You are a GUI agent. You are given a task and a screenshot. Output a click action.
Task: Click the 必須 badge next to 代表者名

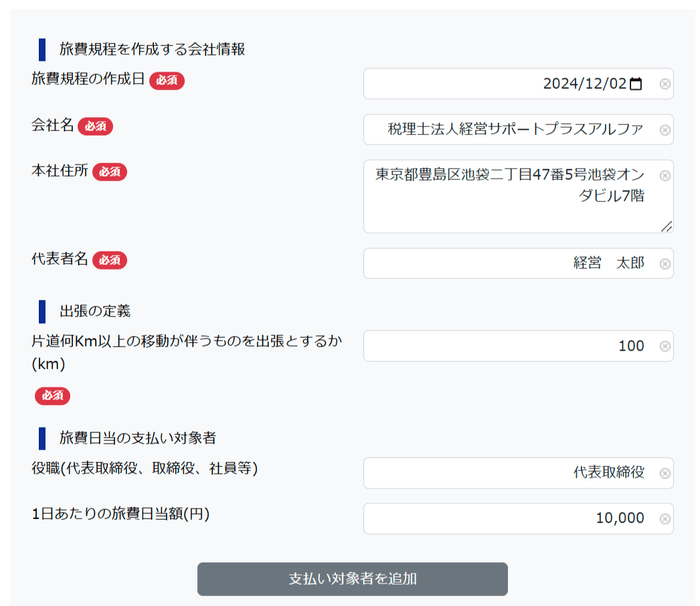tap(110, 260)
